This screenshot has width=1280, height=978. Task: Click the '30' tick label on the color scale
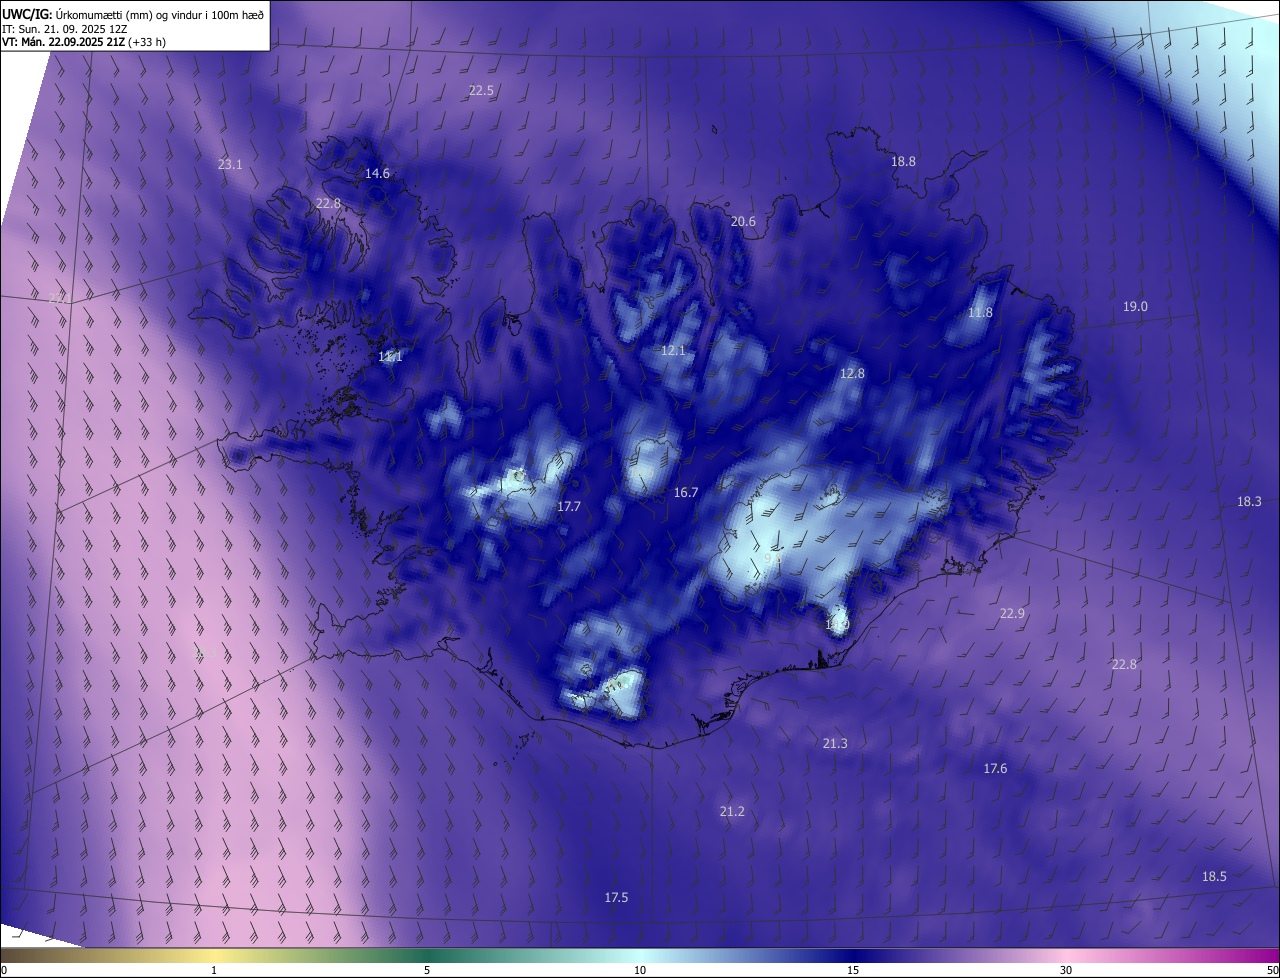click(x=1066, y=970)
